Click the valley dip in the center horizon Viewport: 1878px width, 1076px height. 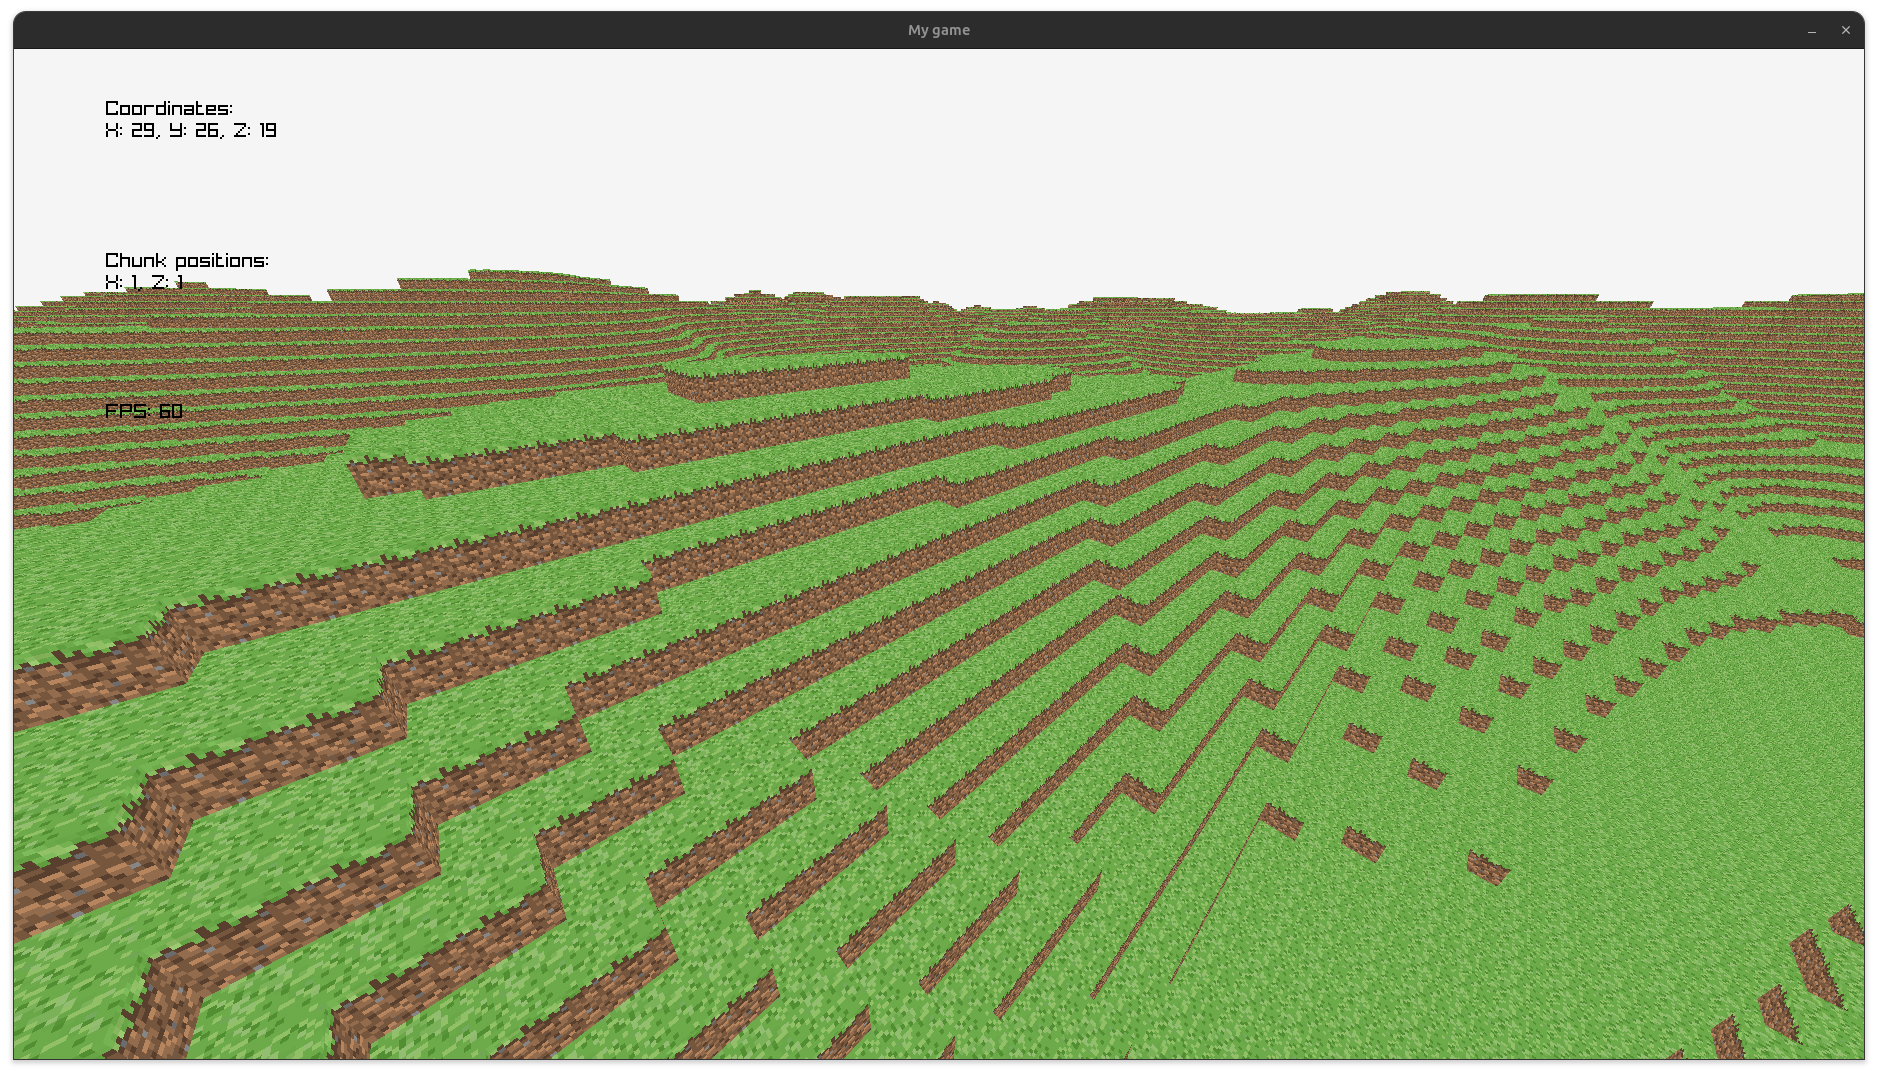pyautogui.click(x=1280, y=312)
